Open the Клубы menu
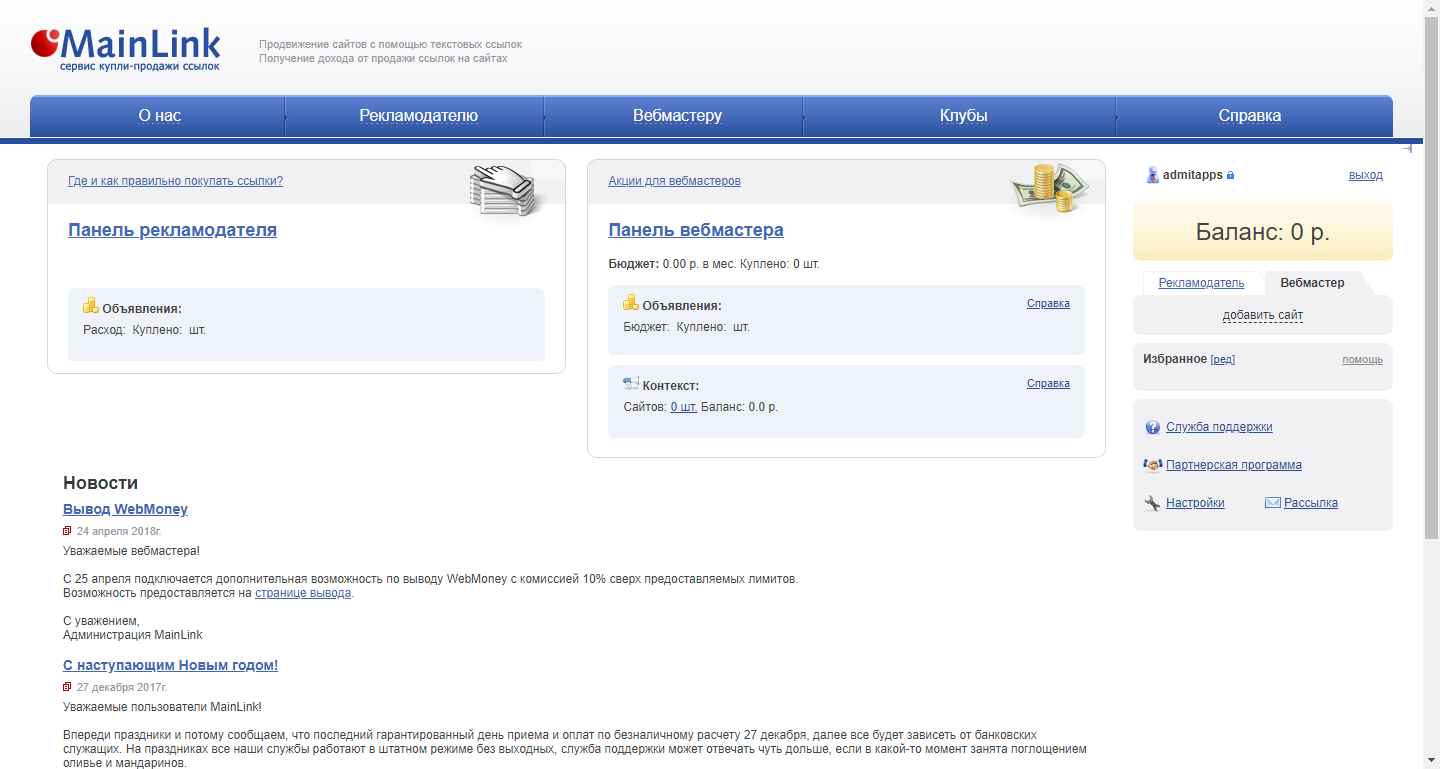1440x769 pixels. tap(963, 116)
